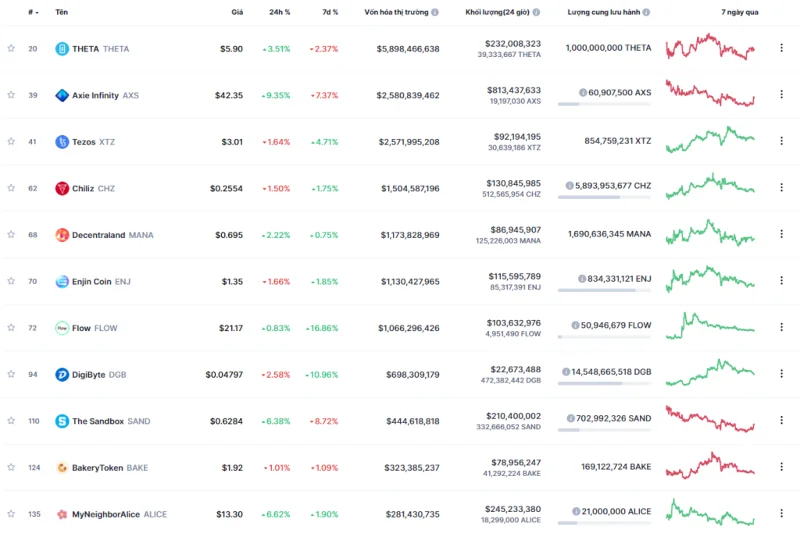The width and height of the screenshot is (800, 537).
Task: Open Flow 7-day sparkline chart
Action: click(x=710, y=326)
